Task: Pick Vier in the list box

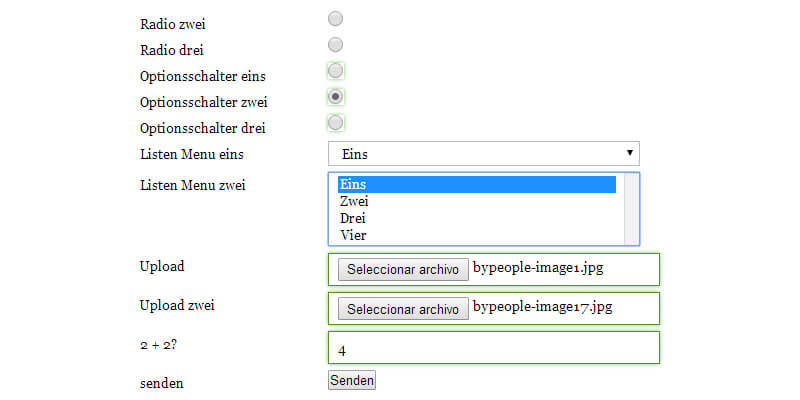Action: (477, 235)
